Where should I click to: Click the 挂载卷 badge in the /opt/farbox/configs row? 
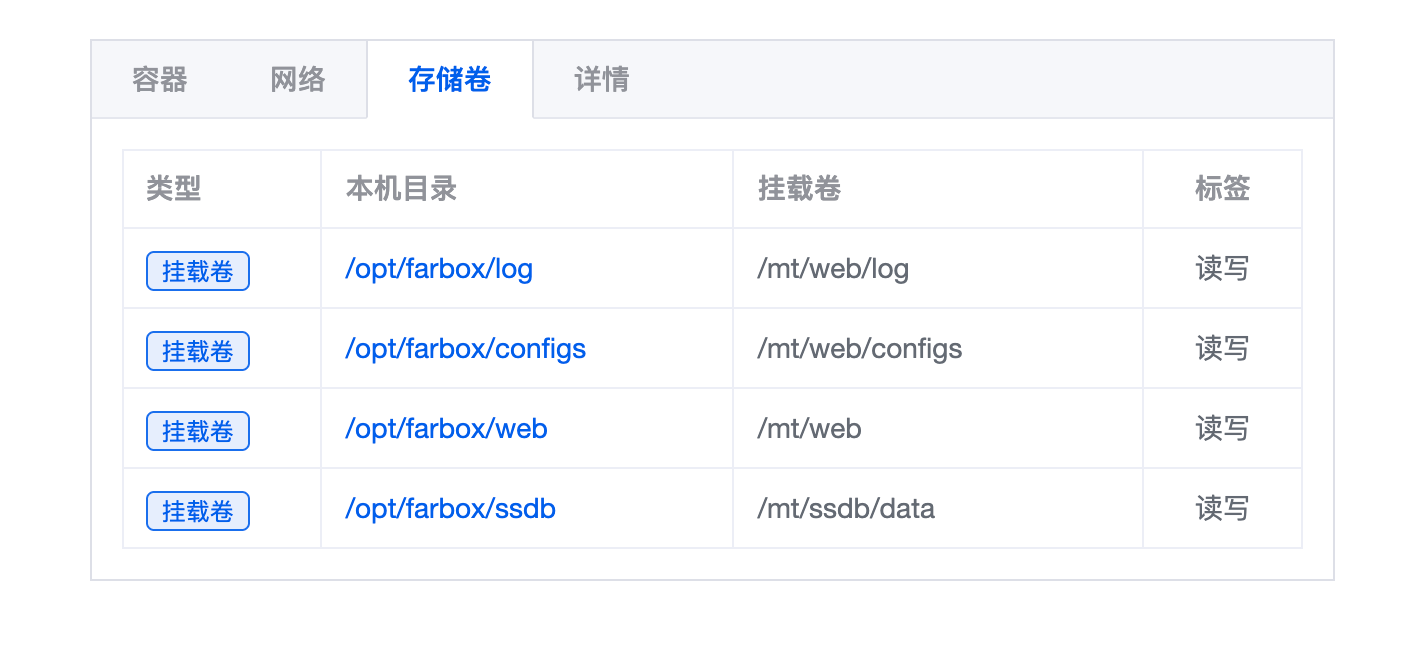(198, 351)
